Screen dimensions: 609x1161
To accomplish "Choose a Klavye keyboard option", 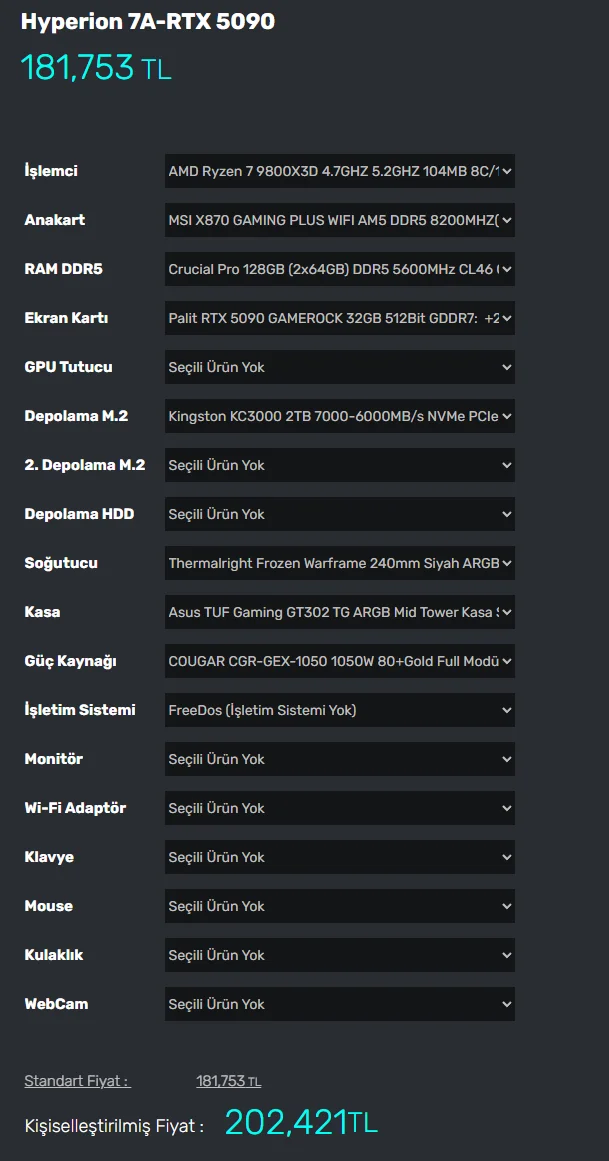I will click(339, 857).
